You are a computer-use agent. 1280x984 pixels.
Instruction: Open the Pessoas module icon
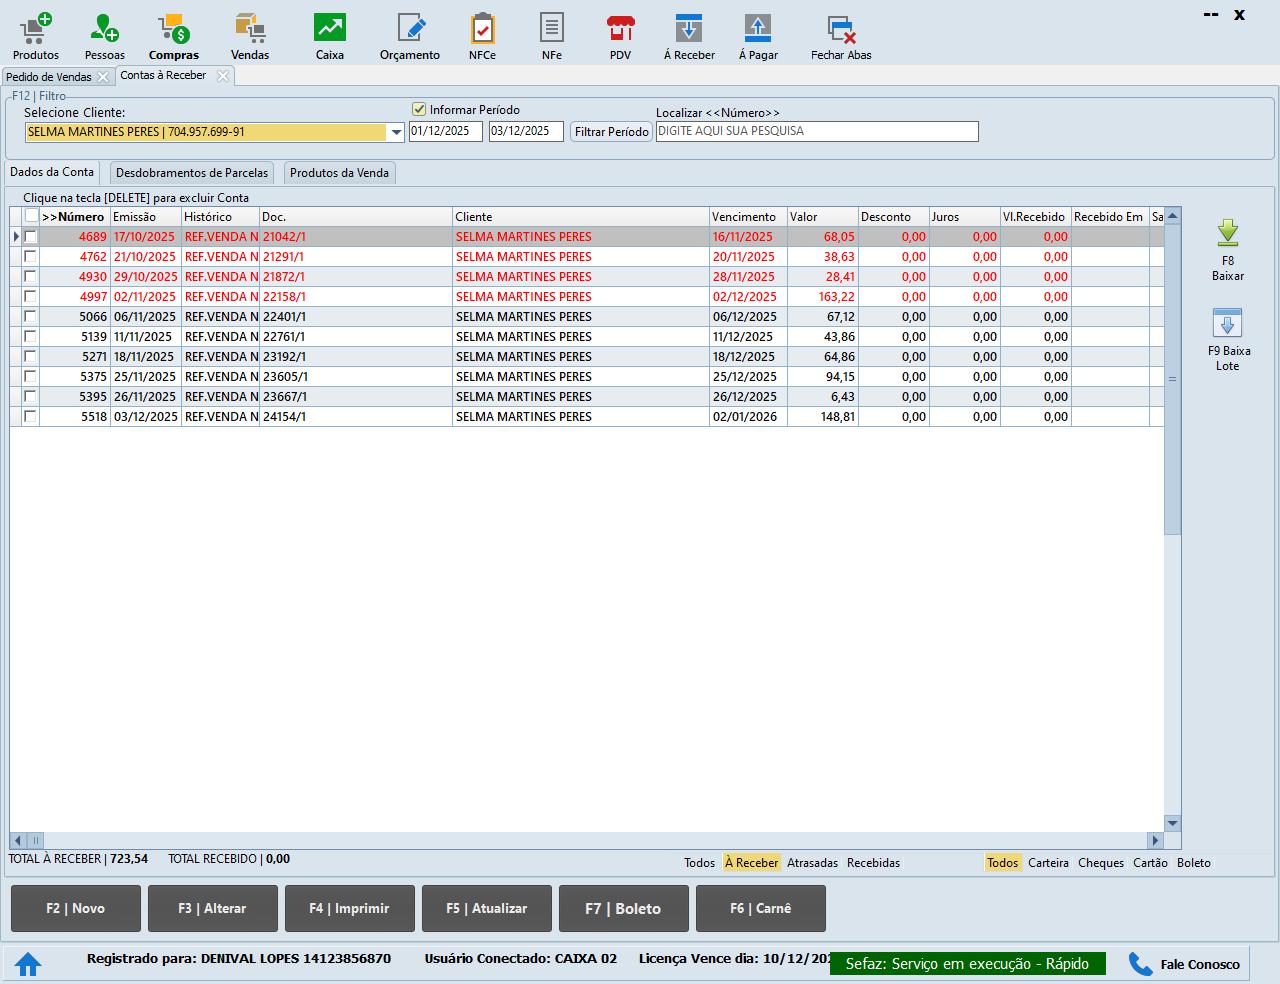click(x=104, y=28)
